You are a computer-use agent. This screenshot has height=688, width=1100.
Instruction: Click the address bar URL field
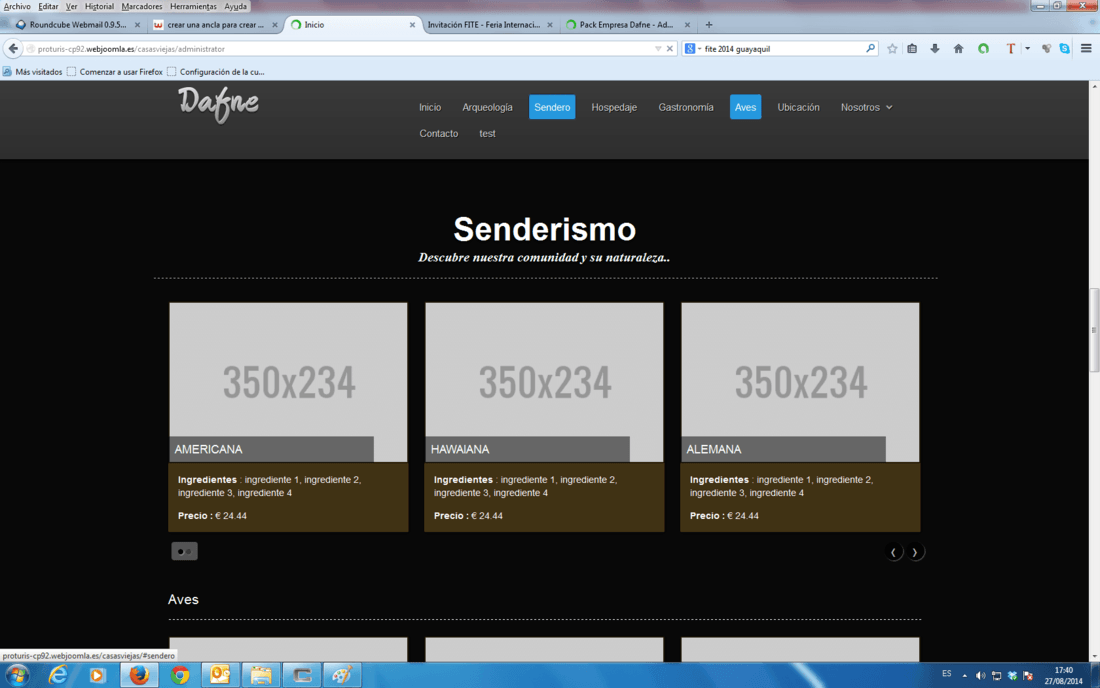[344, 48]
